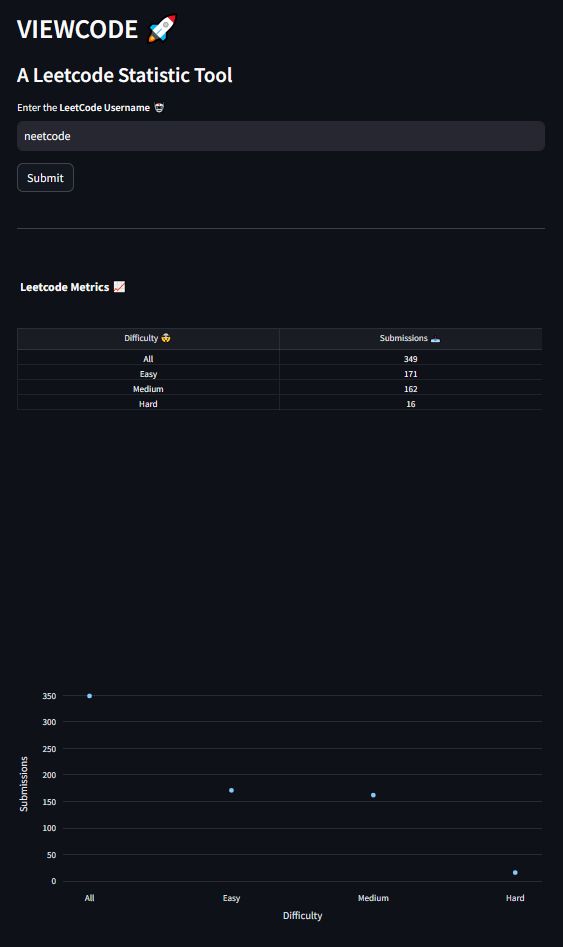Click the 'Difficulty' x-axis title
Image resolution: width=563 pixels, height=947 pixels.
point(303,916)
